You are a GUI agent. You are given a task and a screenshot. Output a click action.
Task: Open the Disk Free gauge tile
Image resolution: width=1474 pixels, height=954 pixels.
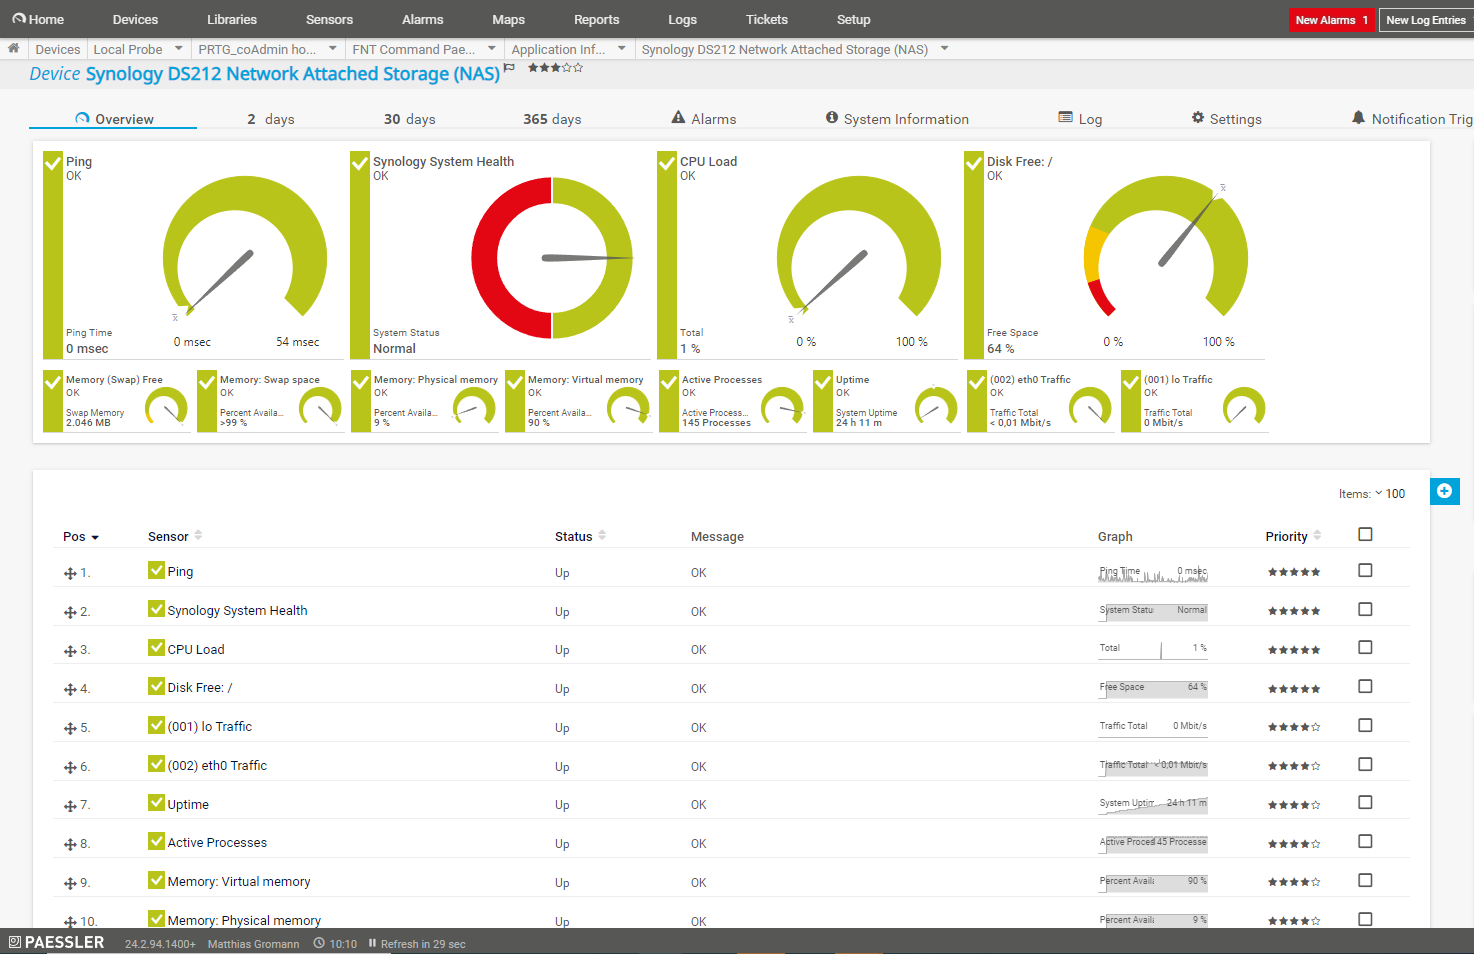(x=1114, y=255)
